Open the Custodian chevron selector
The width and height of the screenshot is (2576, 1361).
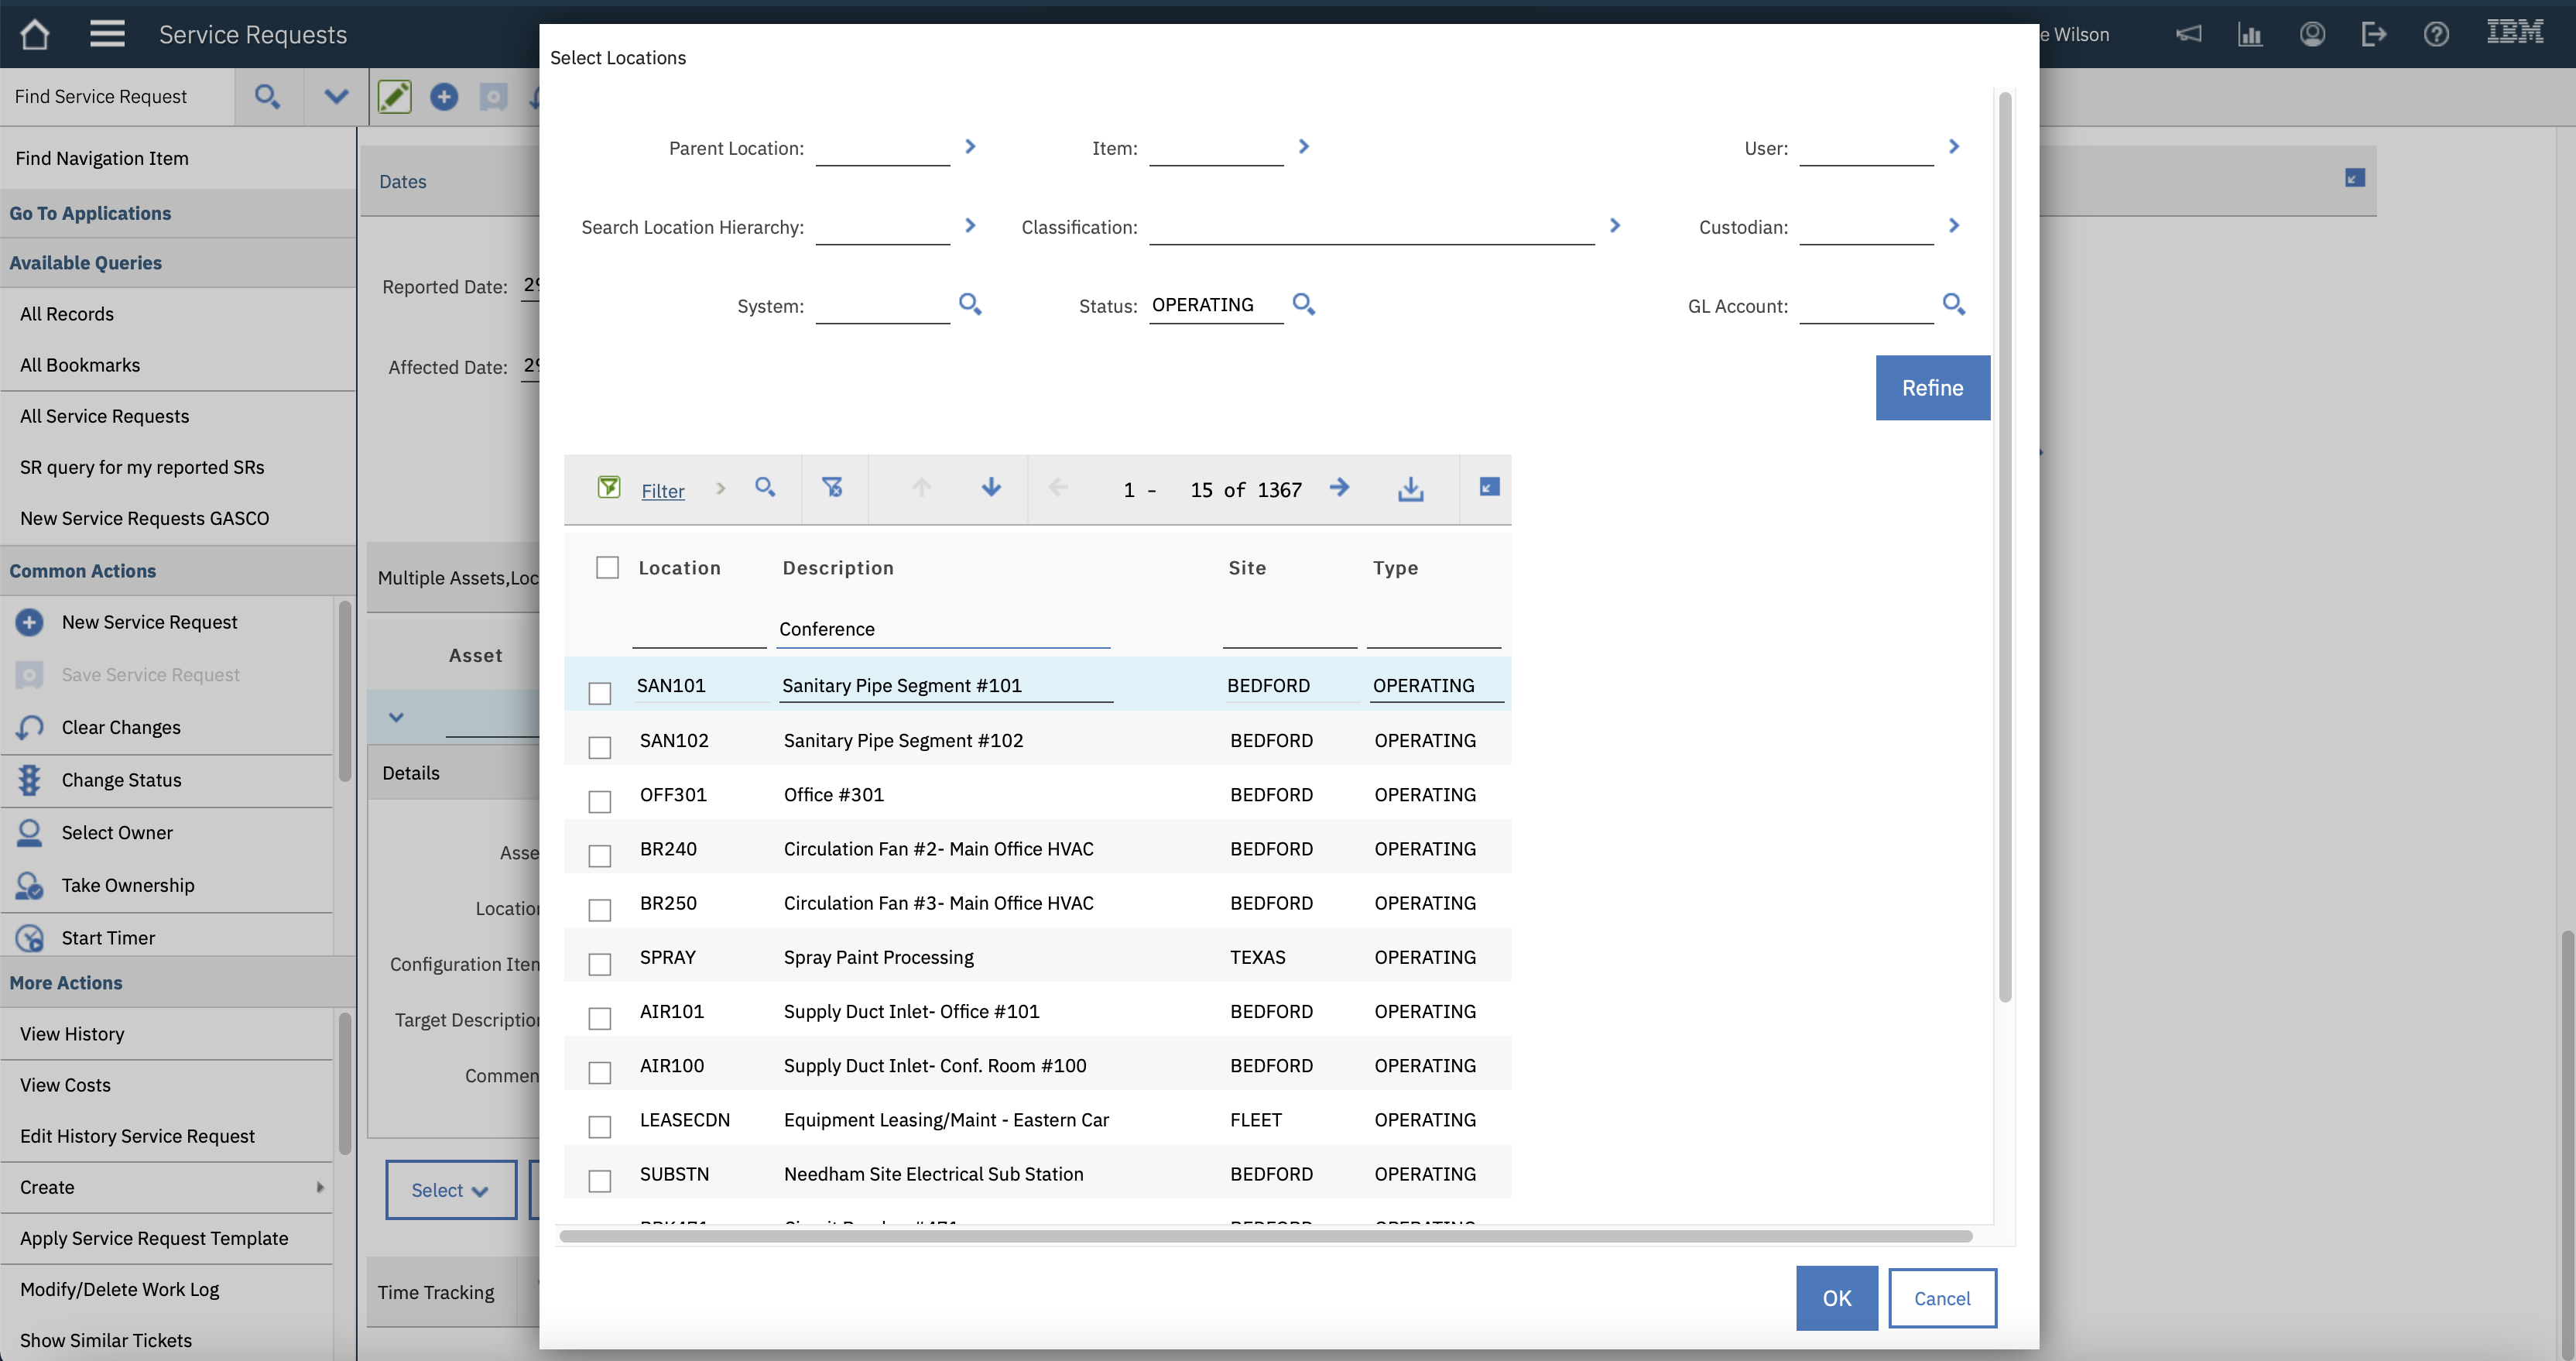[x=1954, y=225]
